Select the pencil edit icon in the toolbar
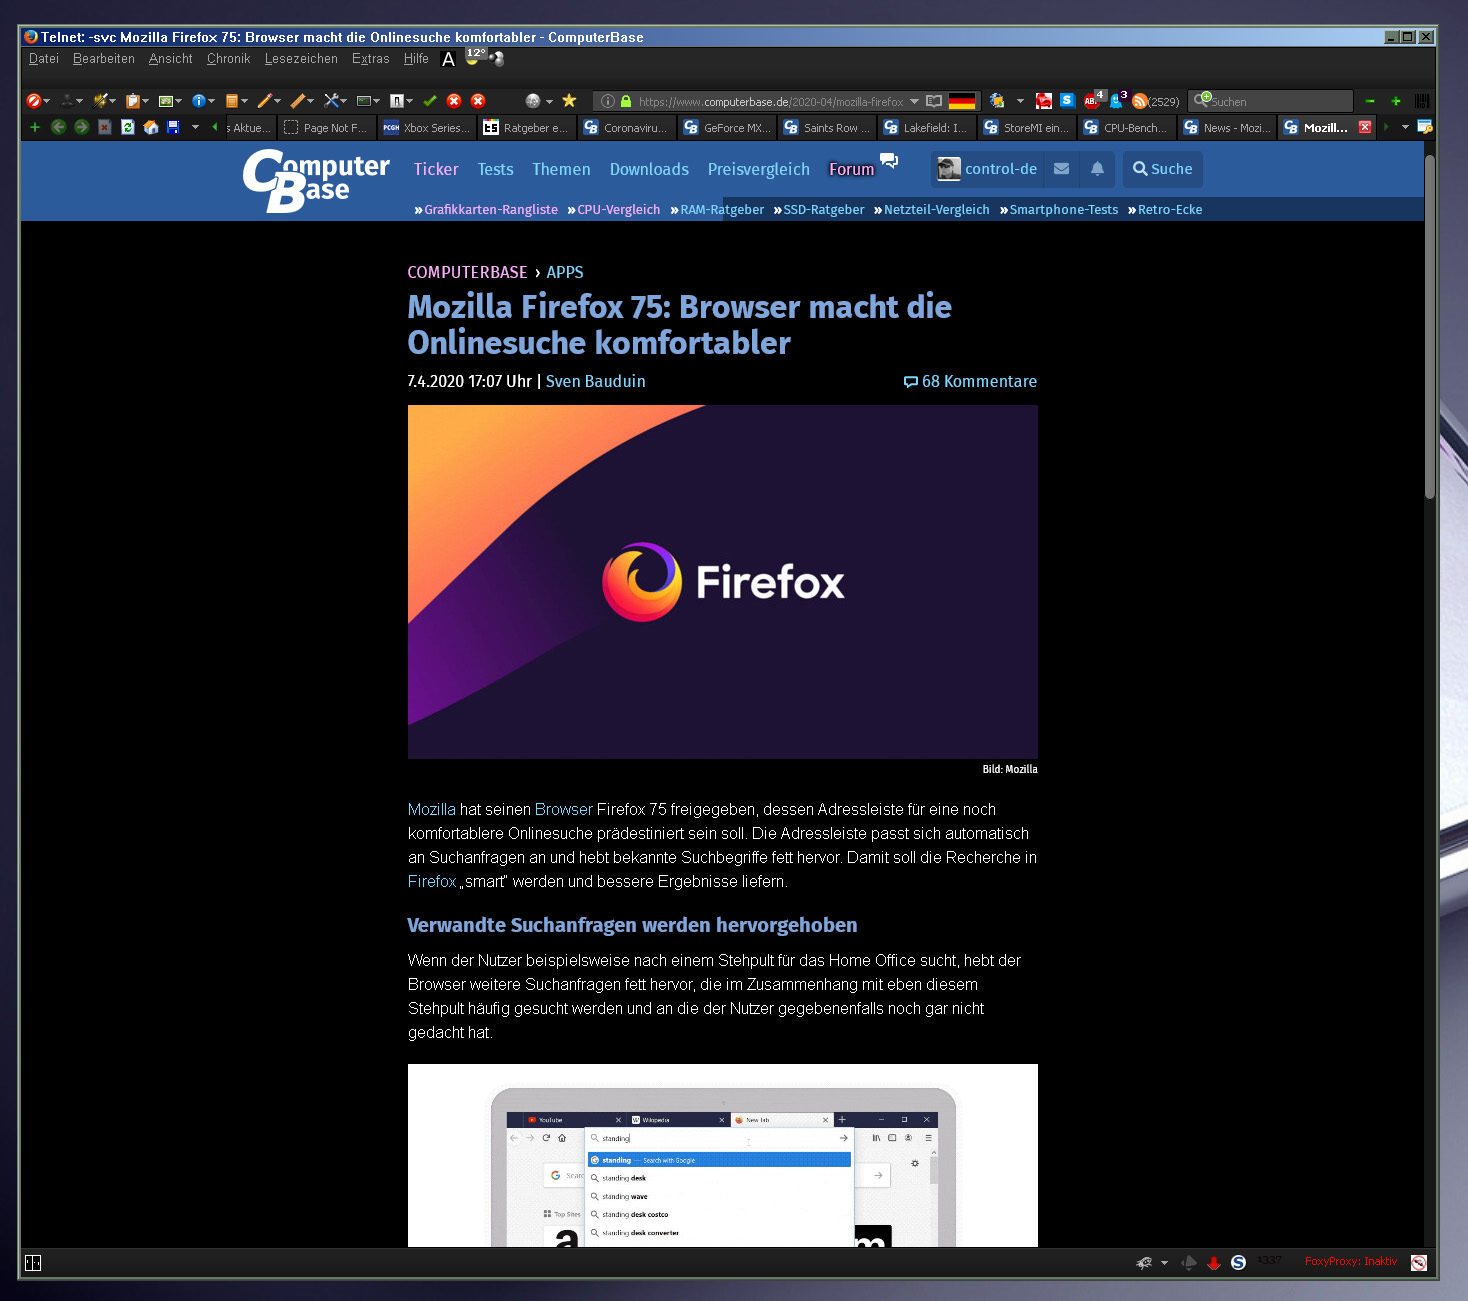 (265, 100)
